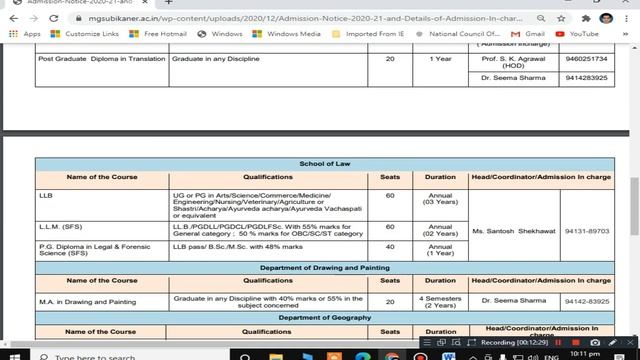Click phone number 941428392S
640x360 pixels.
[x=587, y=78]
